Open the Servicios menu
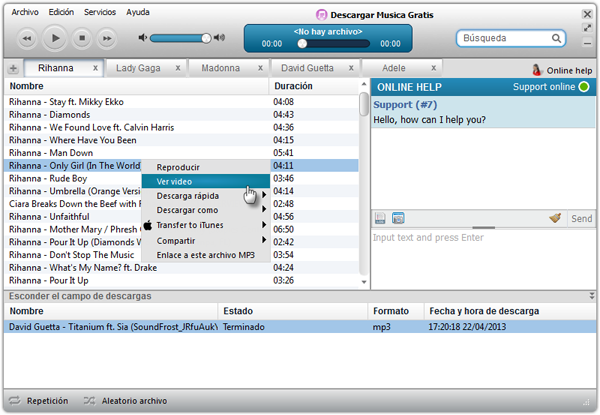600x415 pixels. tap(100, 12)
